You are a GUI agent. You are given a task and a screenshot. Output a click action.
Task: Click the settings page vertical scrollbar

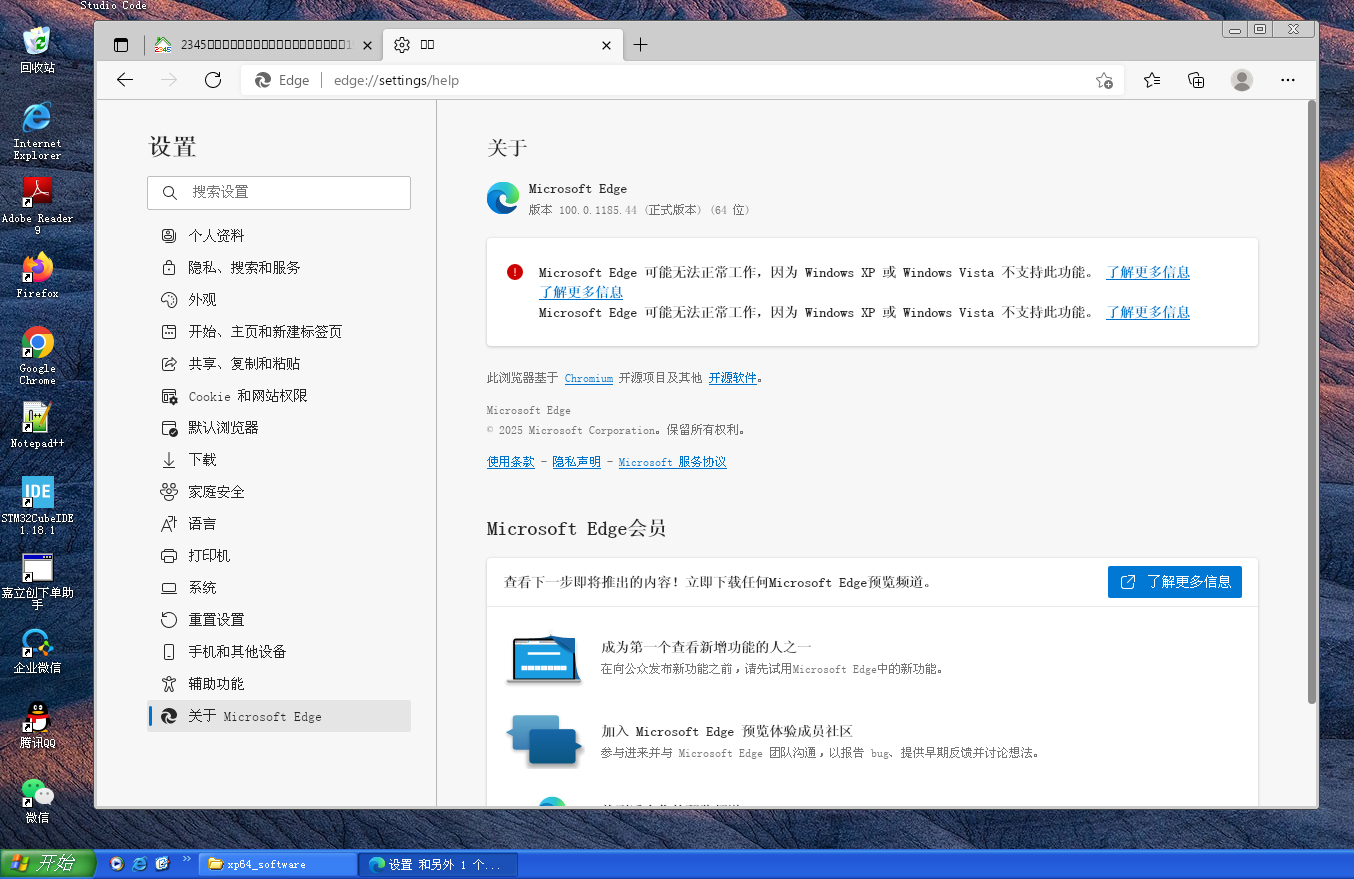(x=1312, y=400)
